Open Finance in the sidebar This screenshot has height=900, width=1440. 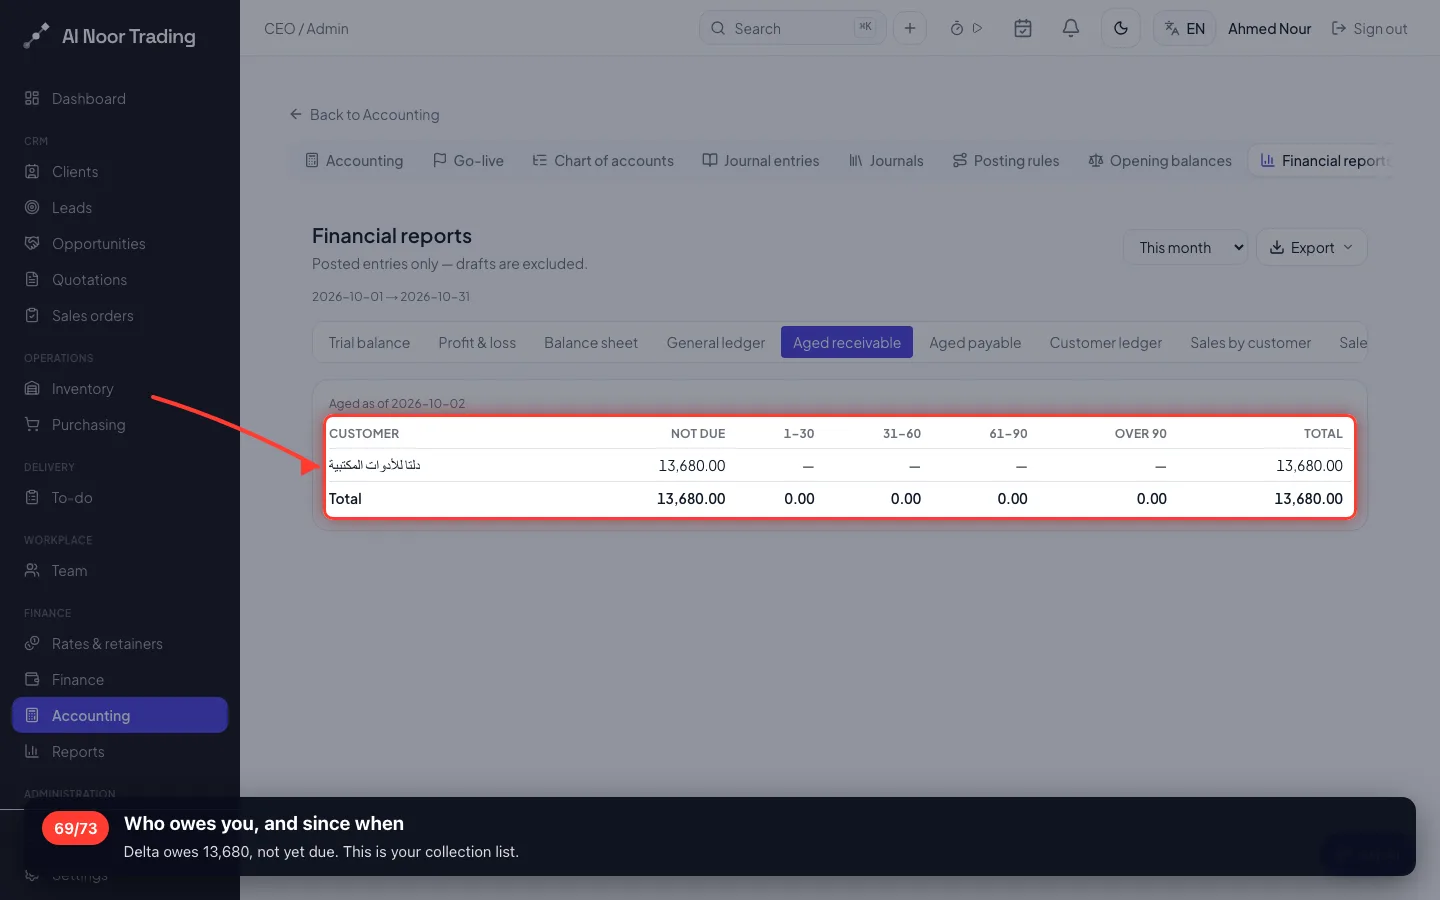120,679
